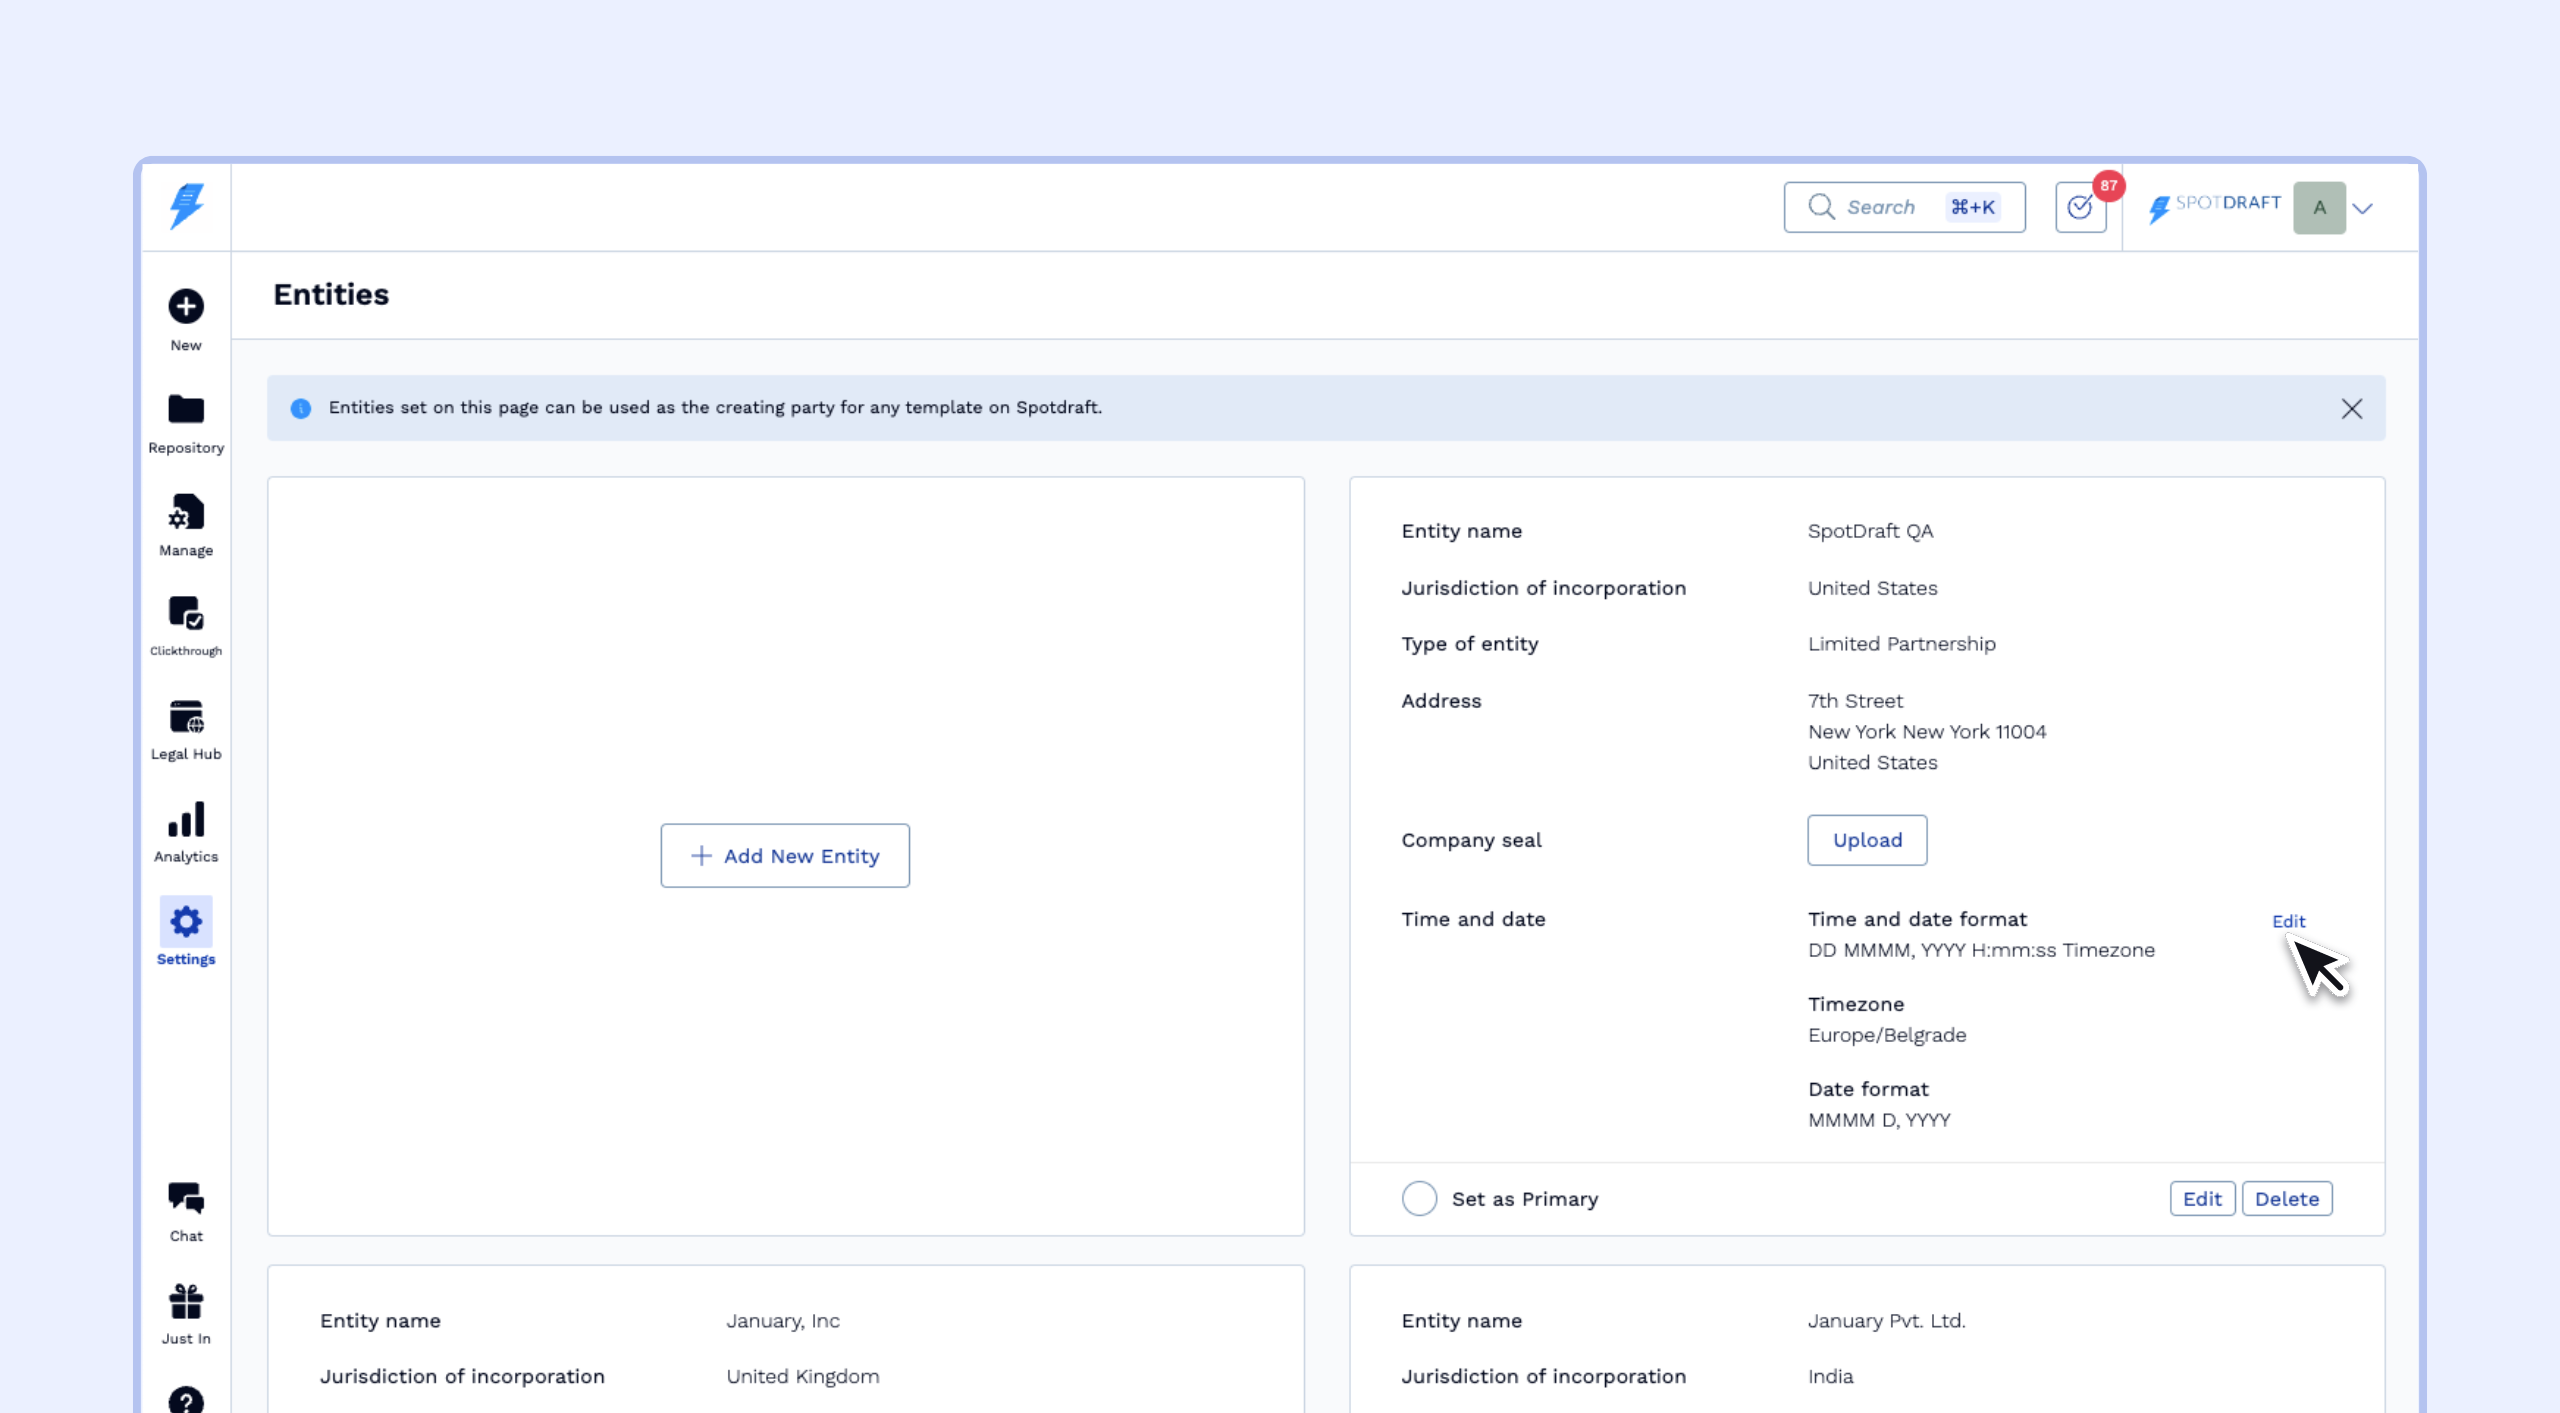Open the Chat bubbles icon
This screenshot has width=2560, height=1413.
[186, 1198]
